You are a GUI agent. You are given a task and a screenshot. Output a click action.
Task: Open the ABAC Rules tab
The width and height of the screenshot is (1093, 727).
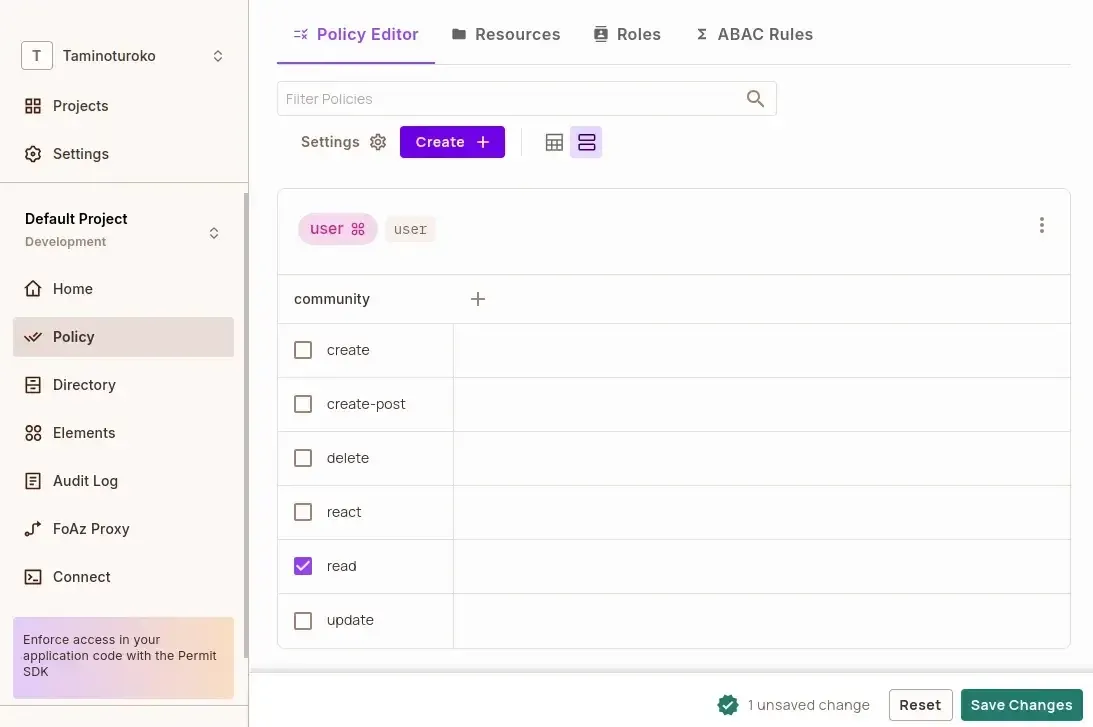754,34
